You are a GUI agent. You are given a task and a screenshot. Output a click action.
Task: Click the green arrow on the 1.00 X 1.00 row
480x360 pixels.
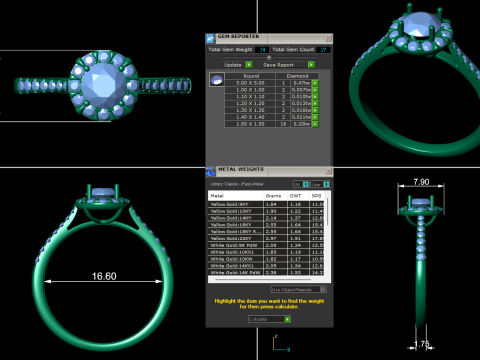coord(315,90)
